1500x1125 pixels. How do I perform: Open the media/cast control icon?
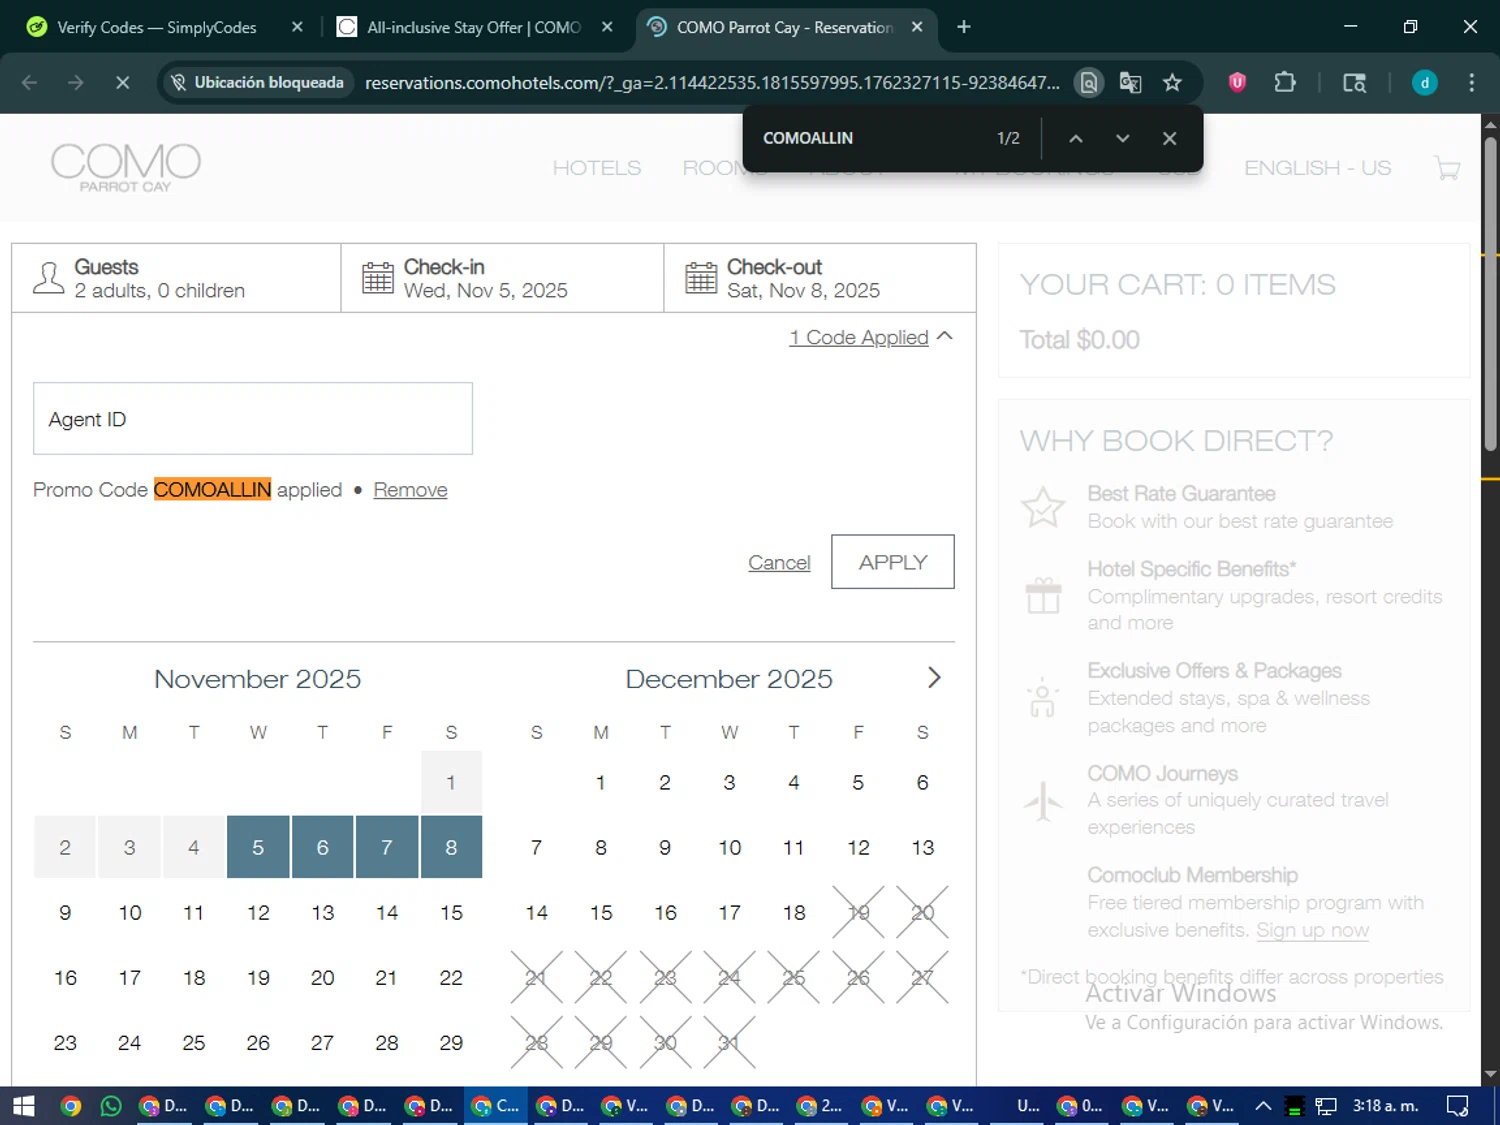[x=1354, y=83]
